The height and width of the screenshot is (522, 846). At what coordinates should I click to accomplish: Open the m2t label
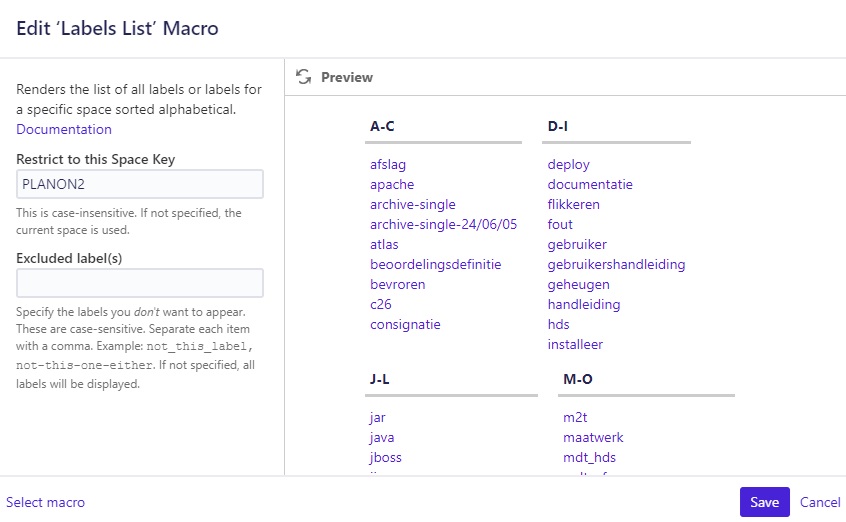click(575, 418)
